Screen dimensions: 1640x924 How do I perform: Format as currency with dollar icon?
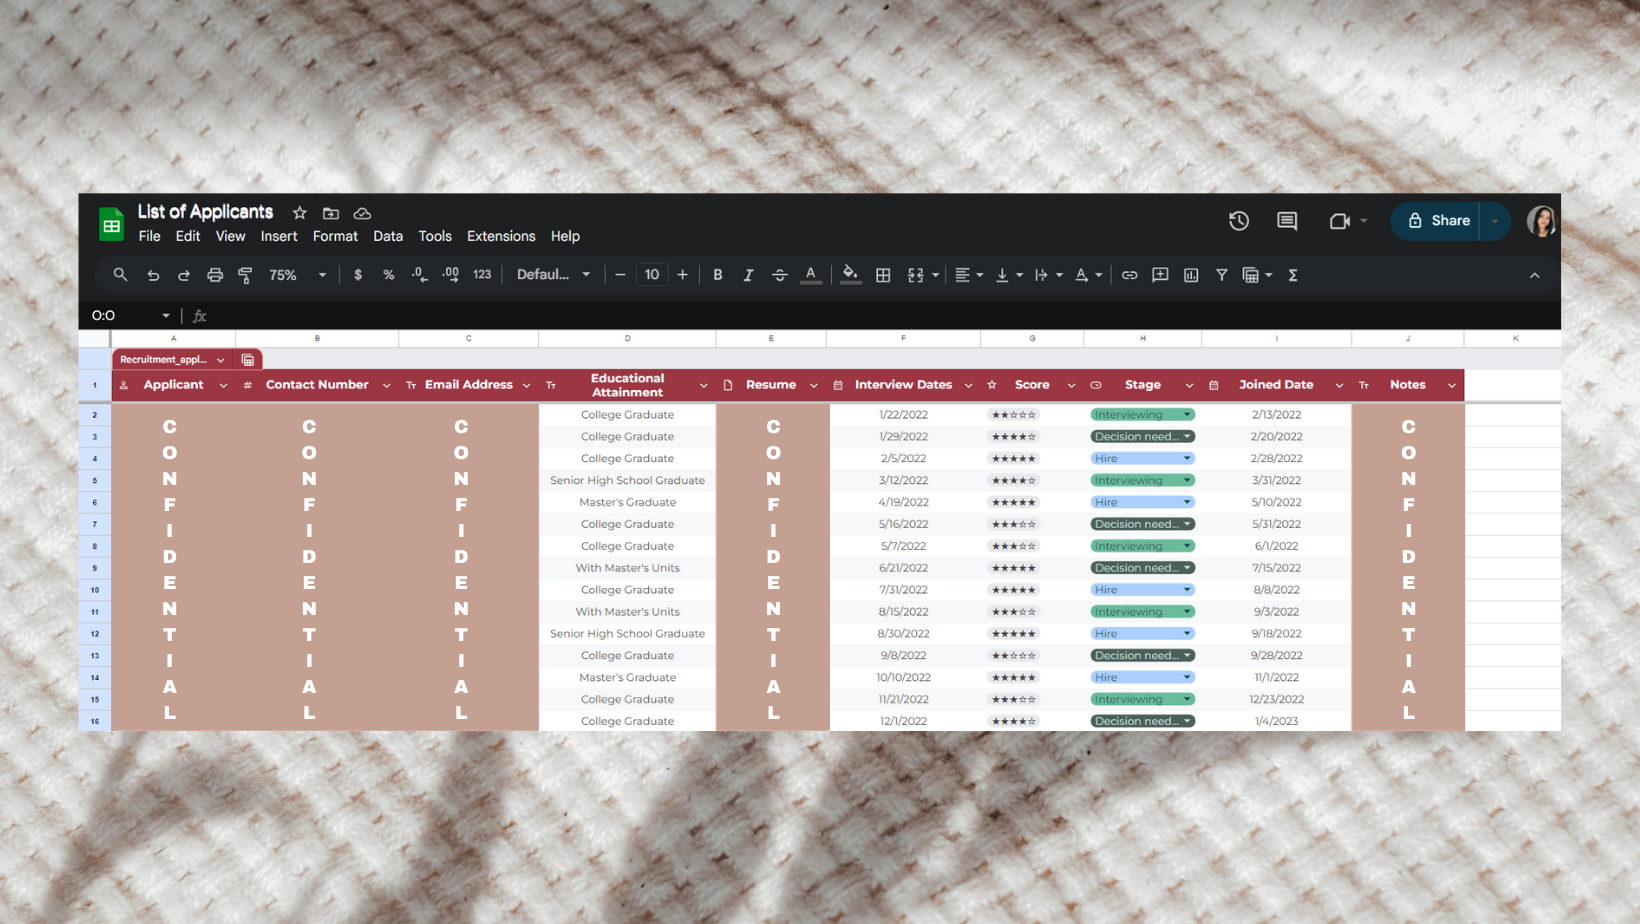click(x=358, y=275)
